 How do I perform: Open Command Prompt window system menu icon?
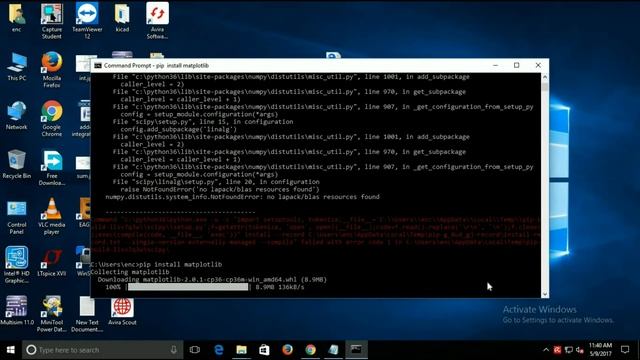(98, 65)
